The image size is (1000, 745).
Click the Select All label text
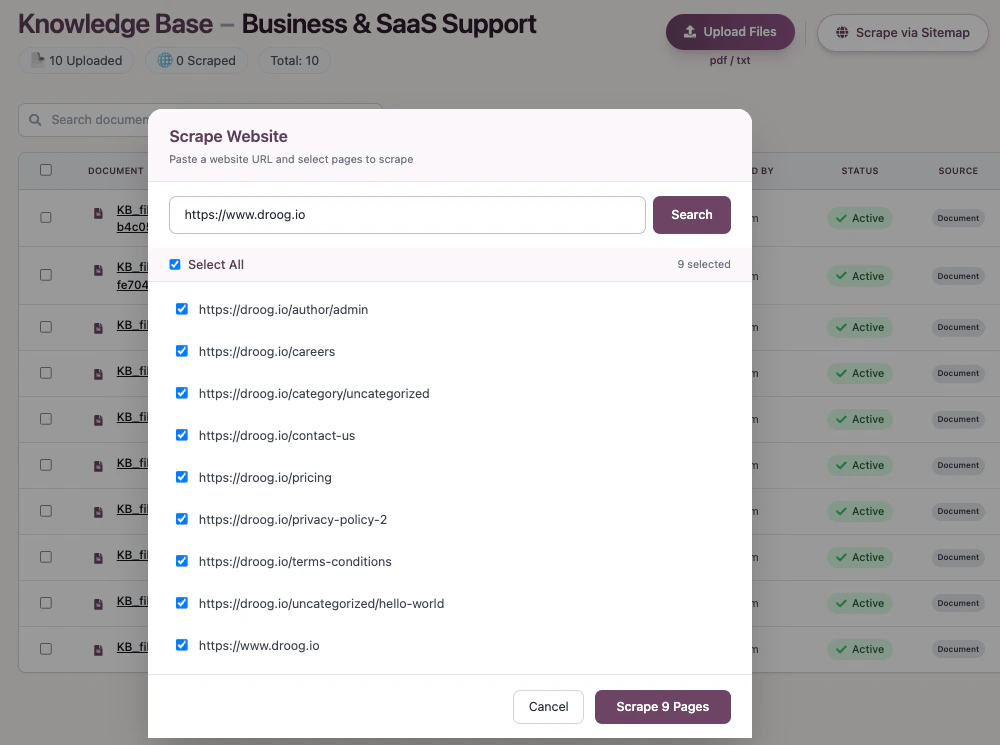(x=216, y=265)
